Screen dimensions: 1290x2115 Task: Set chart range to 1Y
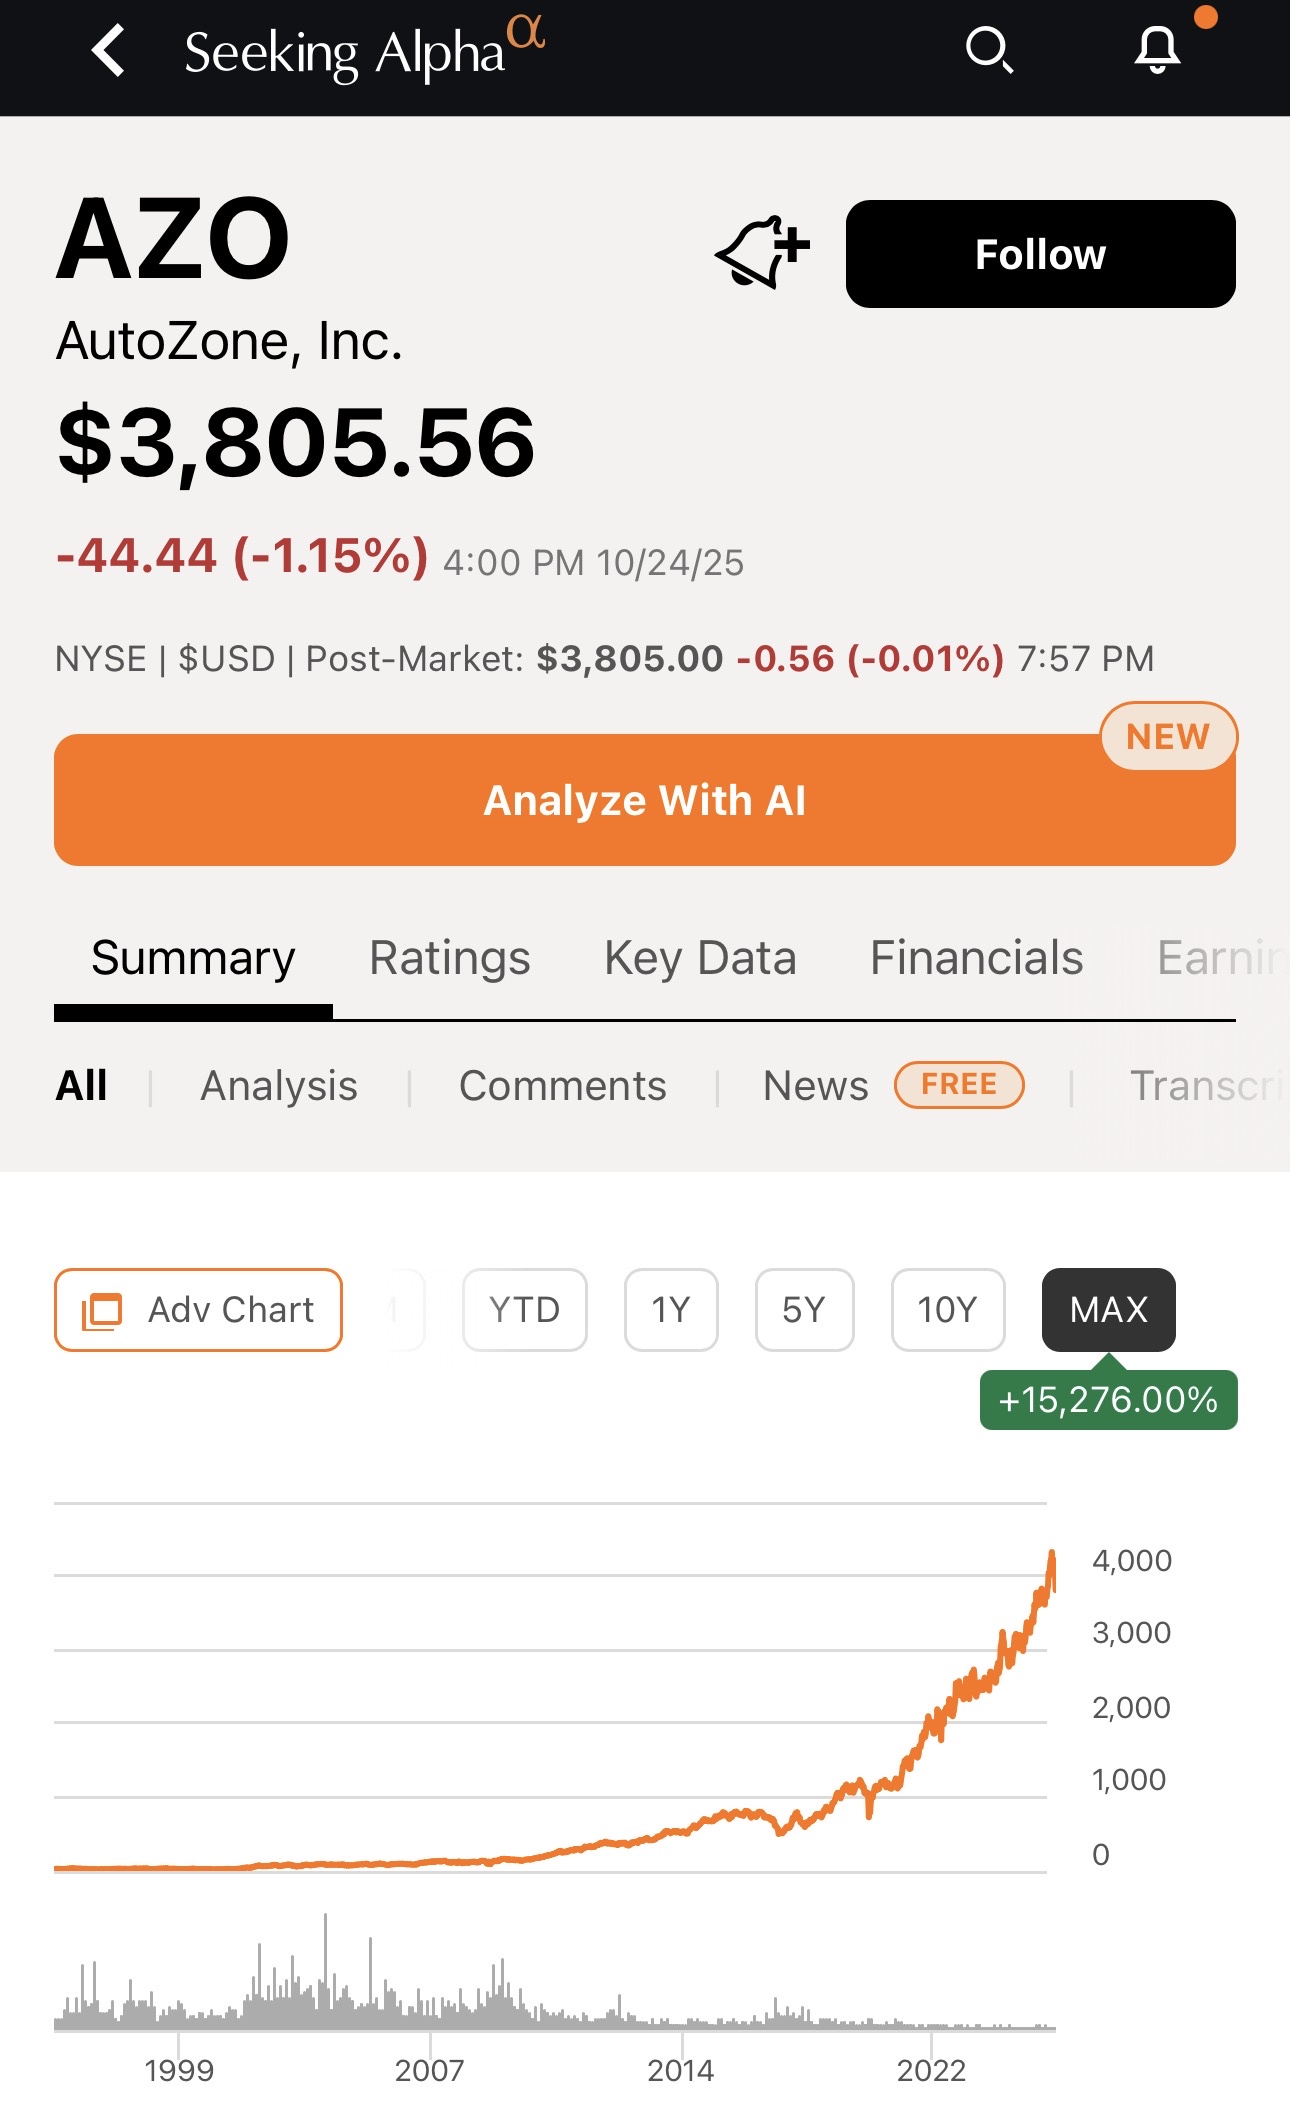[x=671, y=1309]
